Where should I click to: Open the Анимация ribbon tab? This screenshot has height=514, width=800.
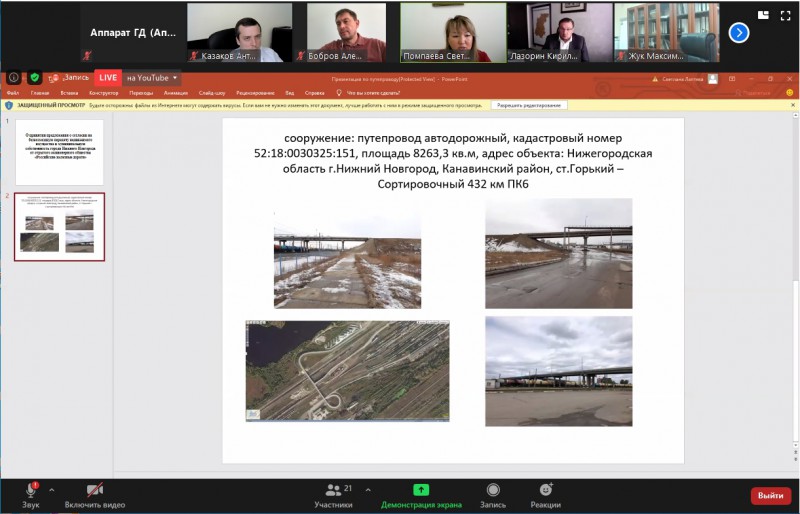[x=175, y=92]
